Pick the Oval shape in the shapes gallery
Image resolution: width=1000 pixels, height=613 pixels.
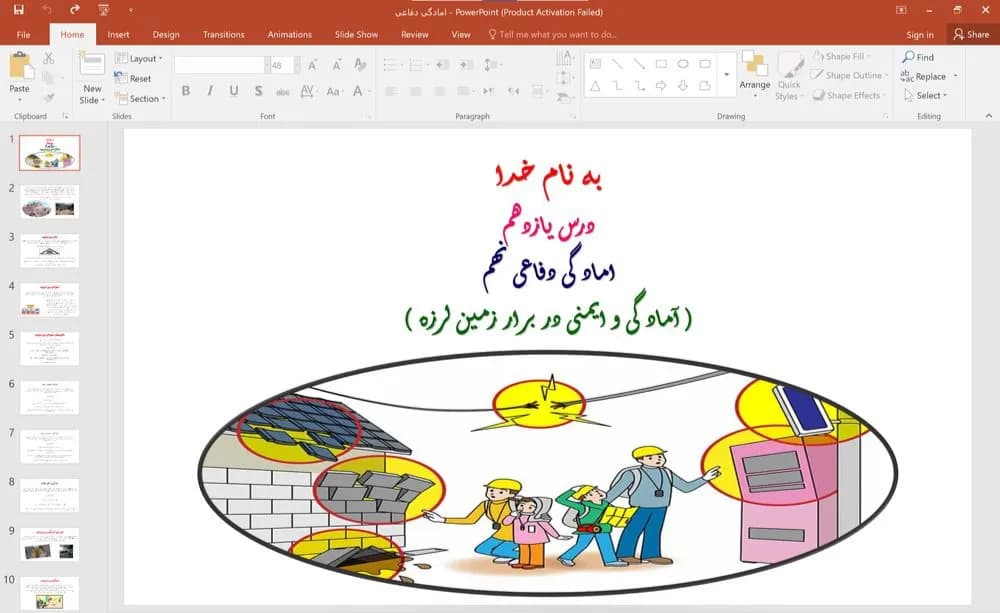[x=683, y=64]
